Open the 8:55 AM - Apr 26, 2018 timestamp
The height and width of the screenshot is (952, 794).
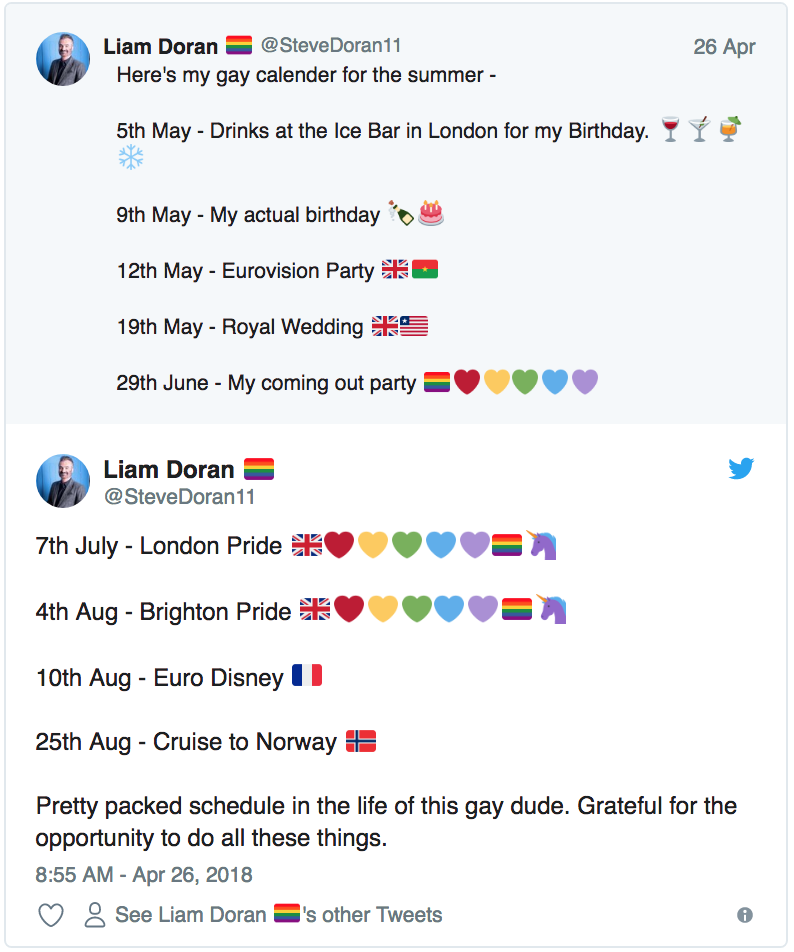click(x=144, y=875)
